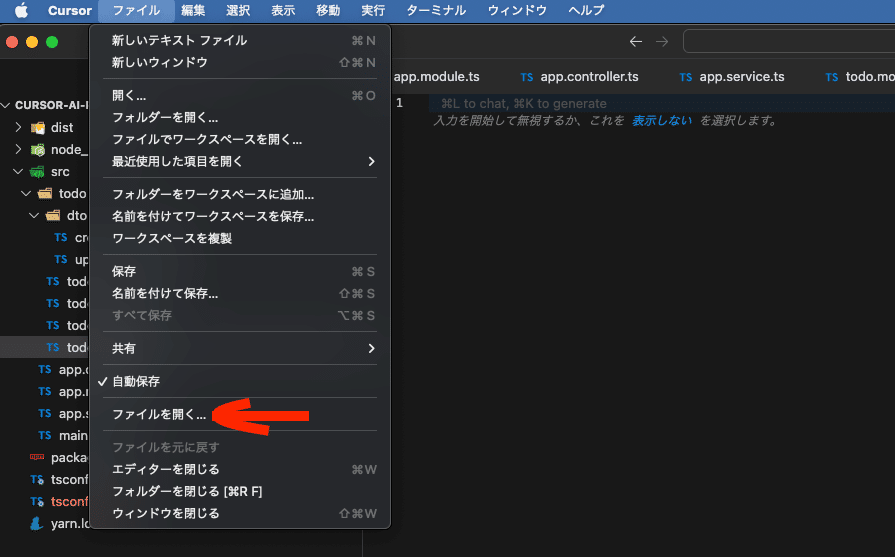
Task: Click the todo folder icon
Action: [x=45, y=193]
